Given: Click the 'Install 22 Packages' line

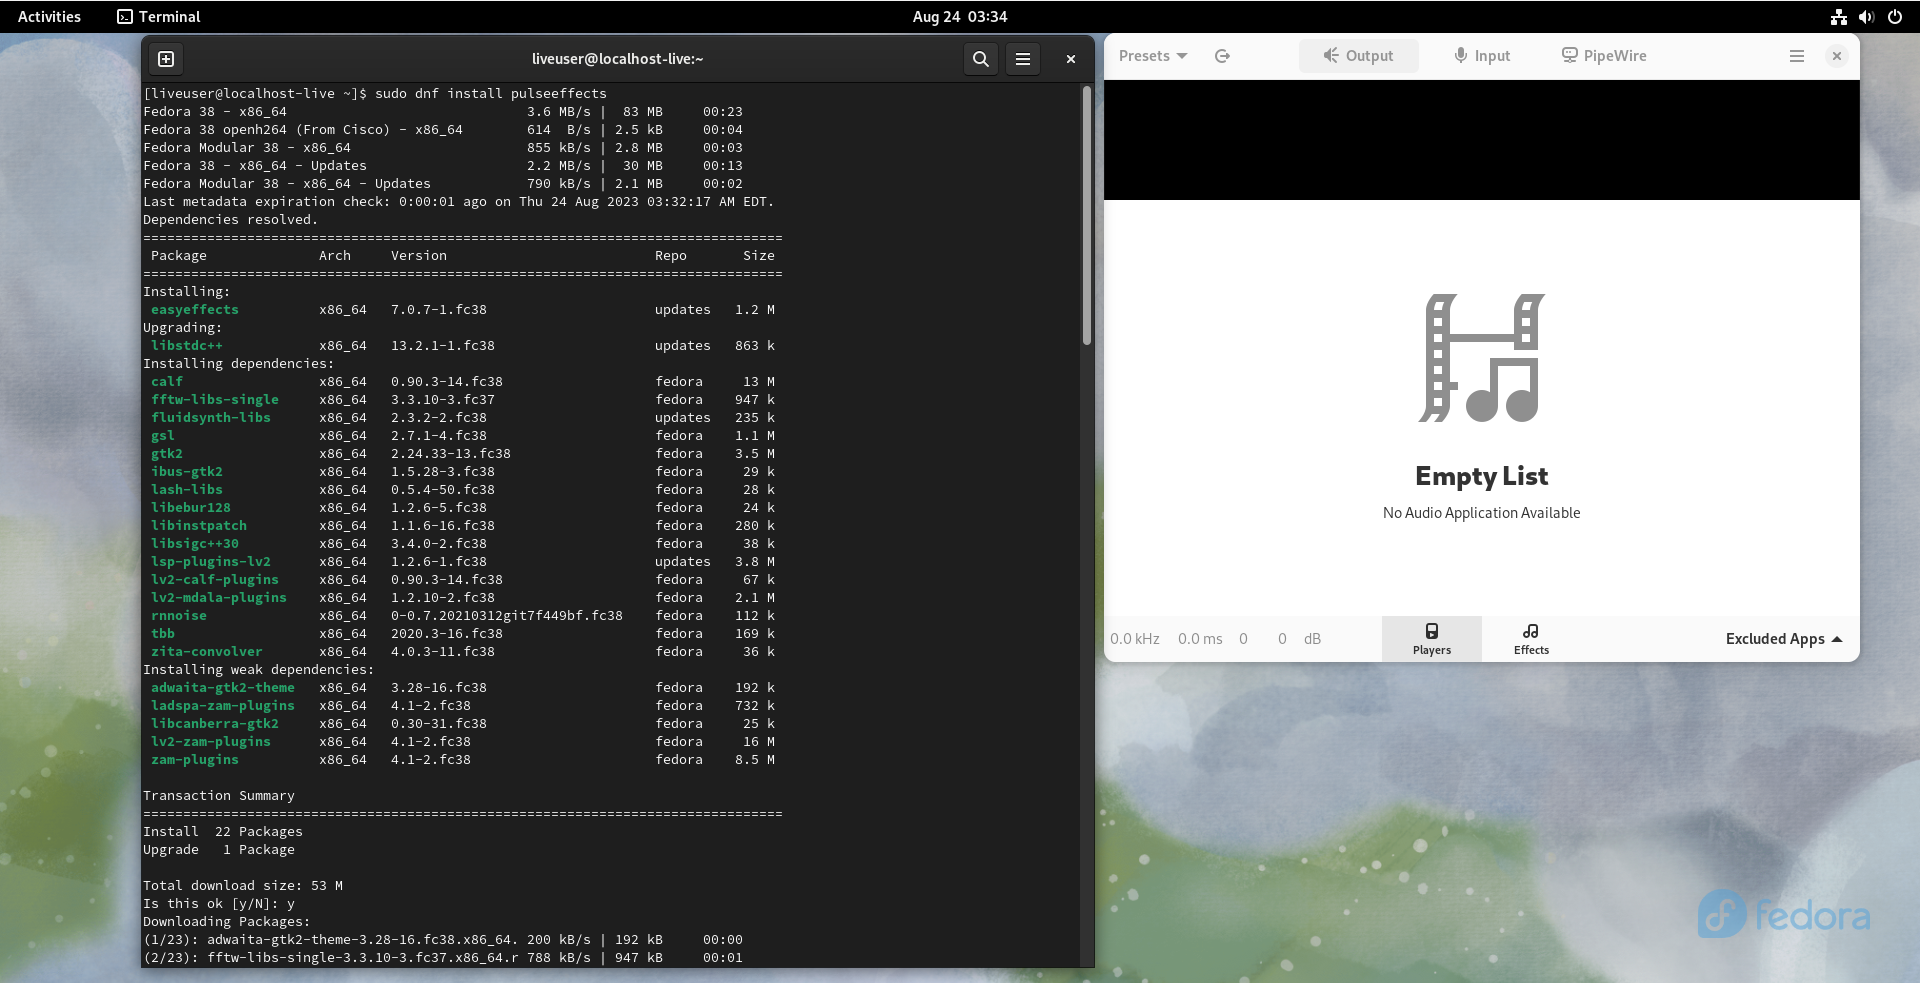Looking at the screenshot, I should [223, 832].
